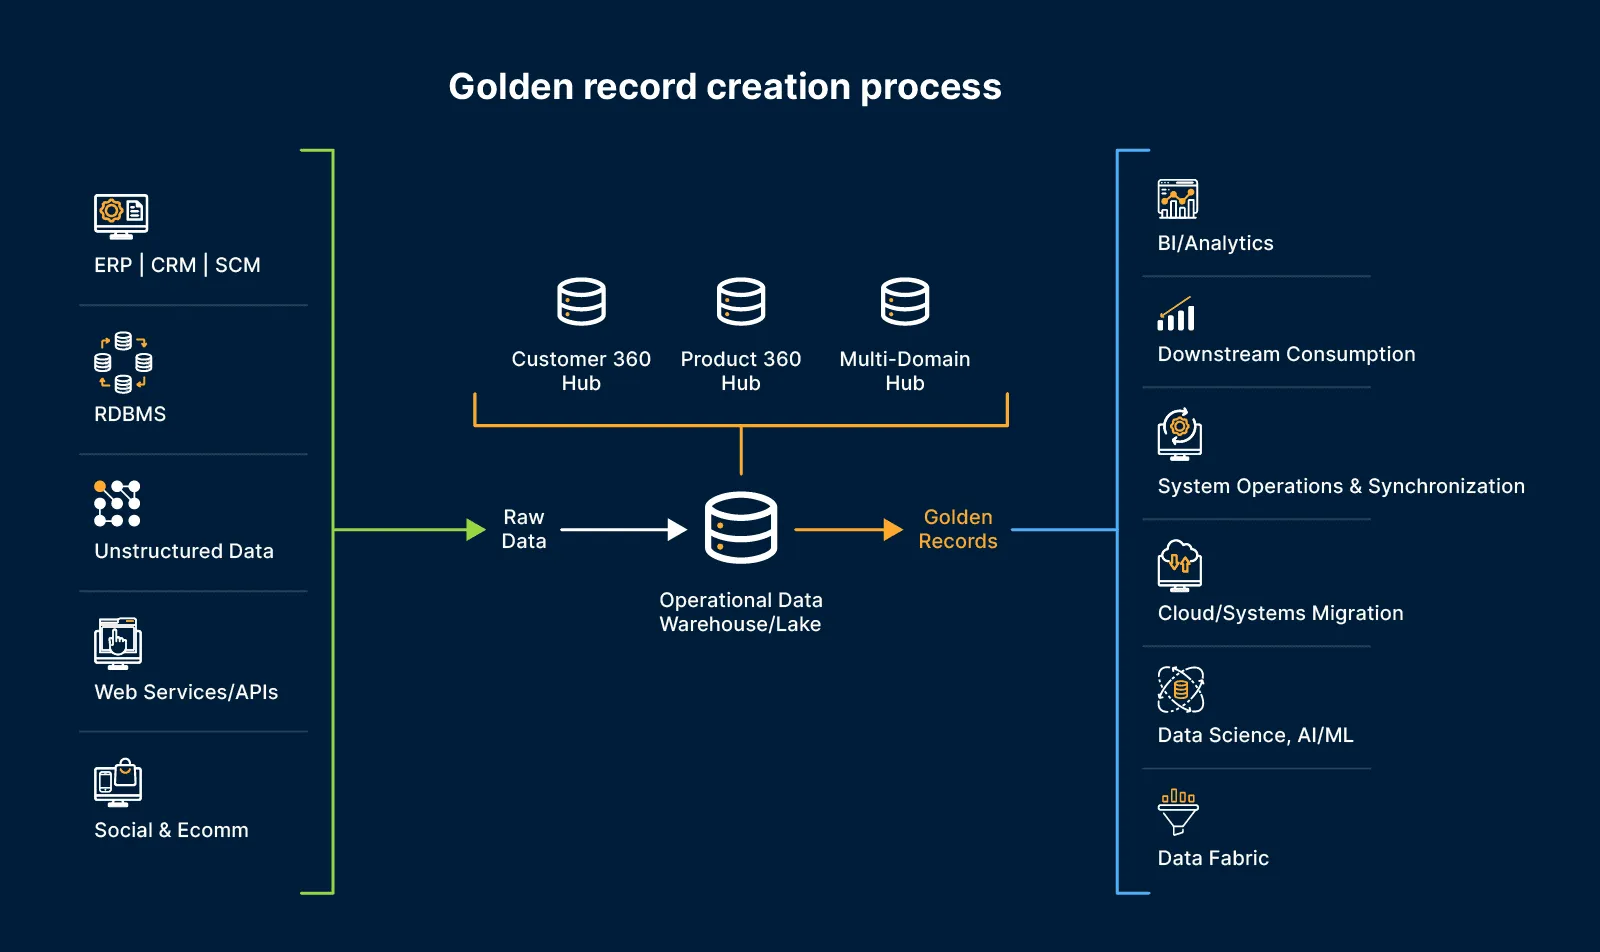
Task: Click the Golden Records label
Action: (x=958, y=529)
